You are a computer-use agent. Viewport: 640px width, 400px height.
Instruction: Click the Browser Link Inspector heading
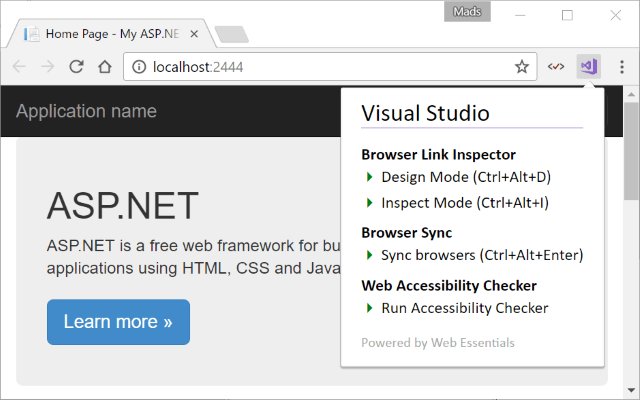438,155
